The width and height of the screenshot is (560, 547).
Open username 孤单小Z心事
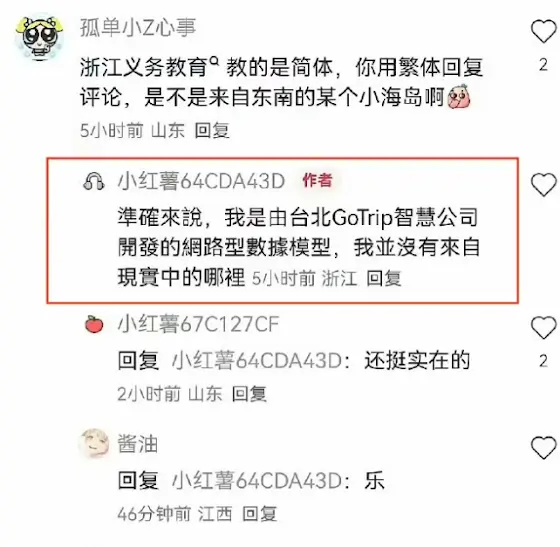(x=138, y=27)
